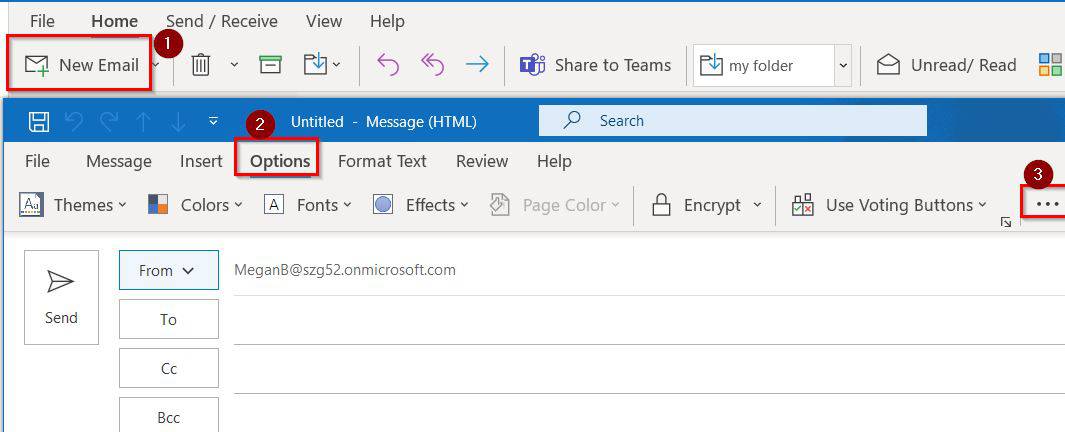This screenshot has width=1065, height=432.
Task: Open the Fonts dropdown
Action: (308, 205)
